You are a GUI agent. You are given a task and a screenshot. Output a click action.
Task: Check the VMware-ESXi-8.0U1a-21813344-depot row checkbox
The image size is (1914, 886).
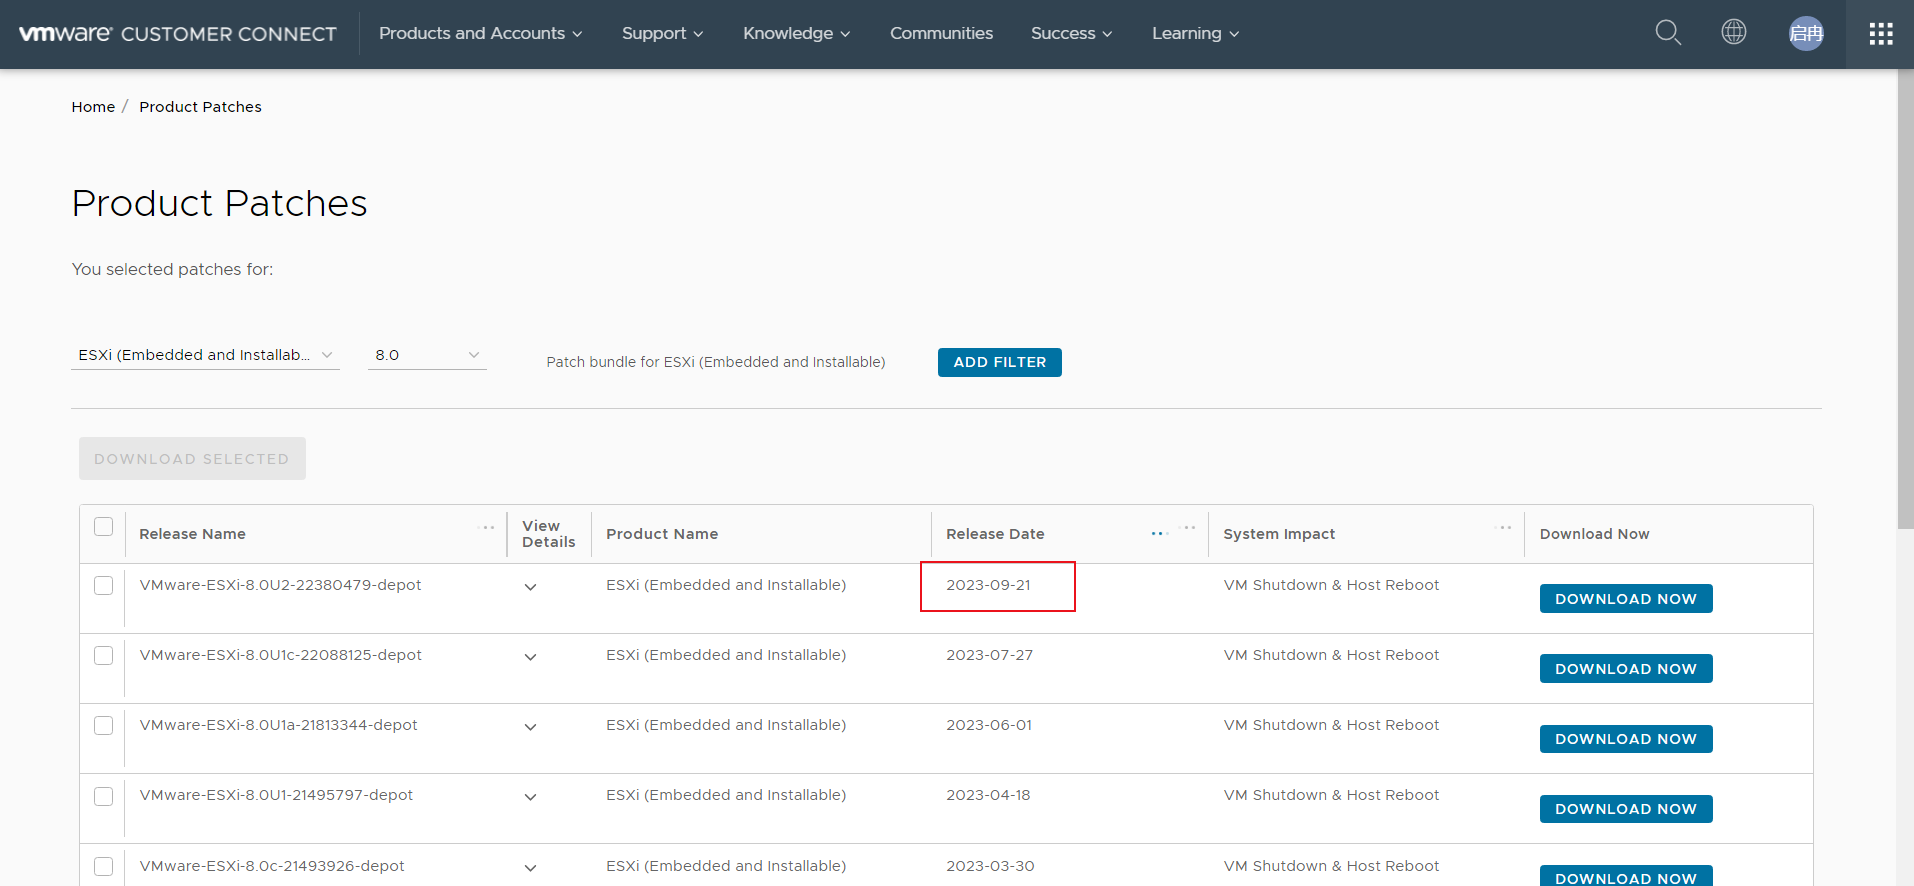click(104, 725)
